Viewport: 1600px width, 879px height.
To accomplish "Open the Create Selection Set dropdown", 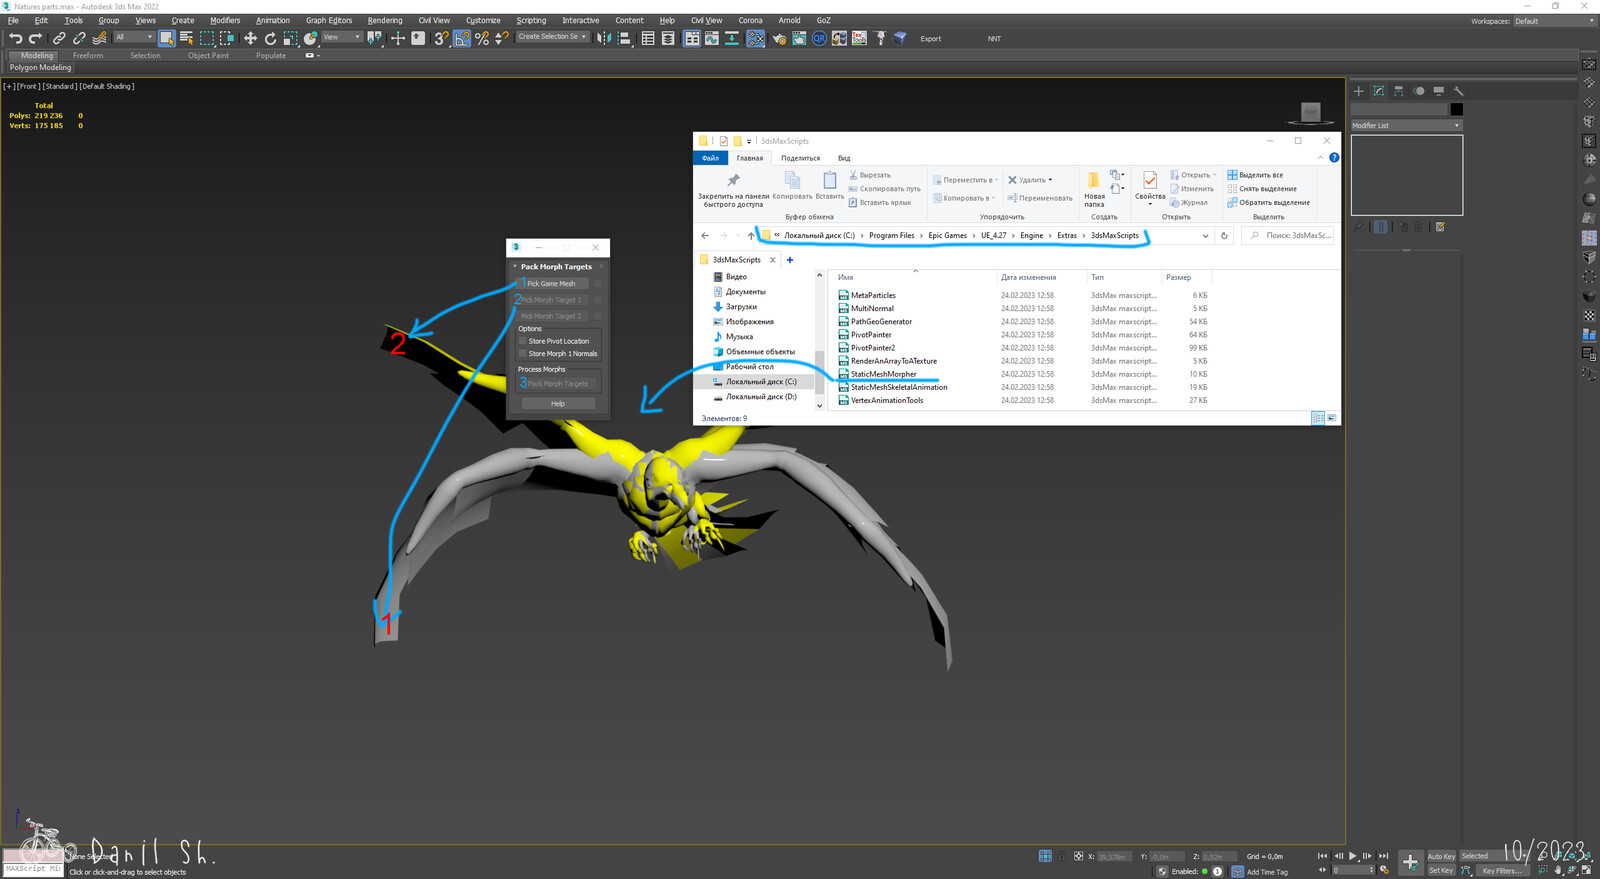I will coord(552,37).
